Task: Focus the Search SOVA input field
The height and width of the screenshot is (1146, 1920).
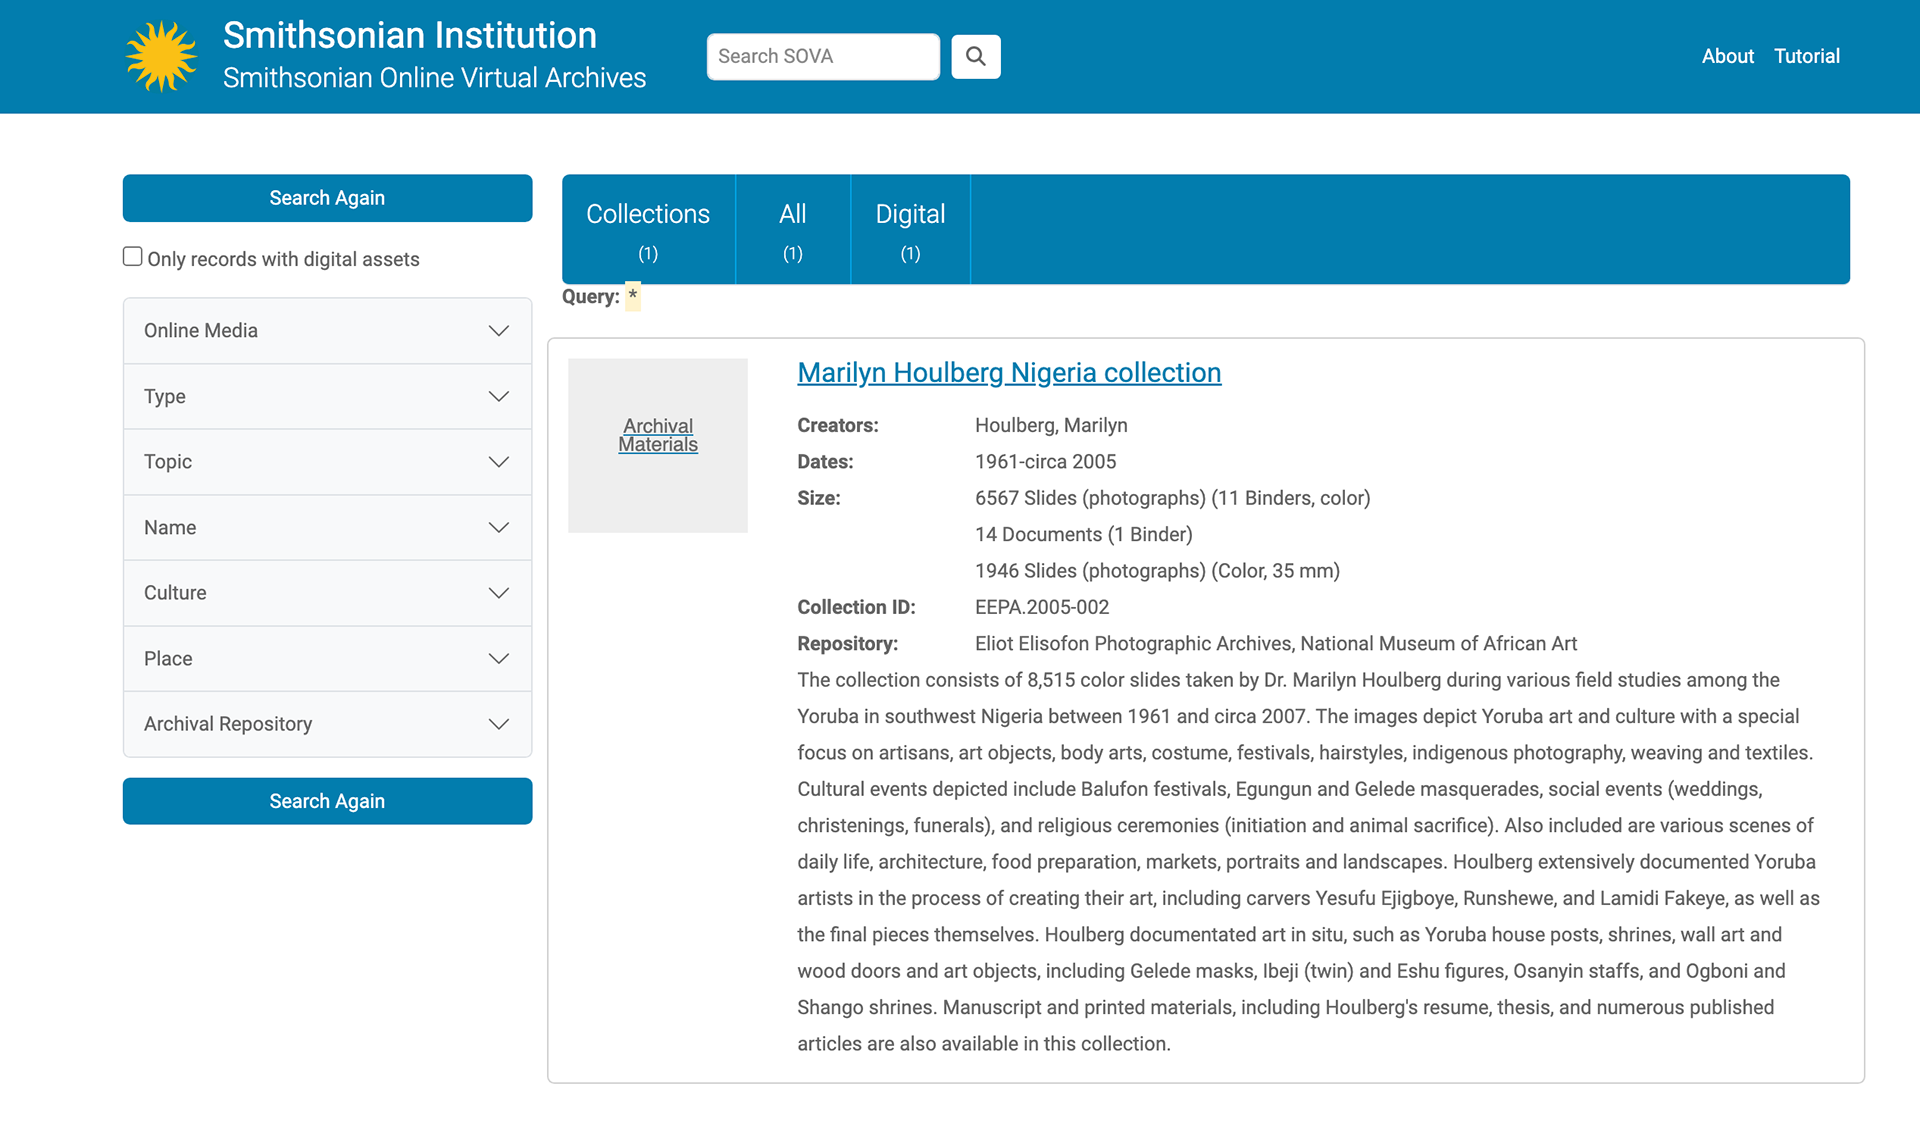Action: click(822, 56)
